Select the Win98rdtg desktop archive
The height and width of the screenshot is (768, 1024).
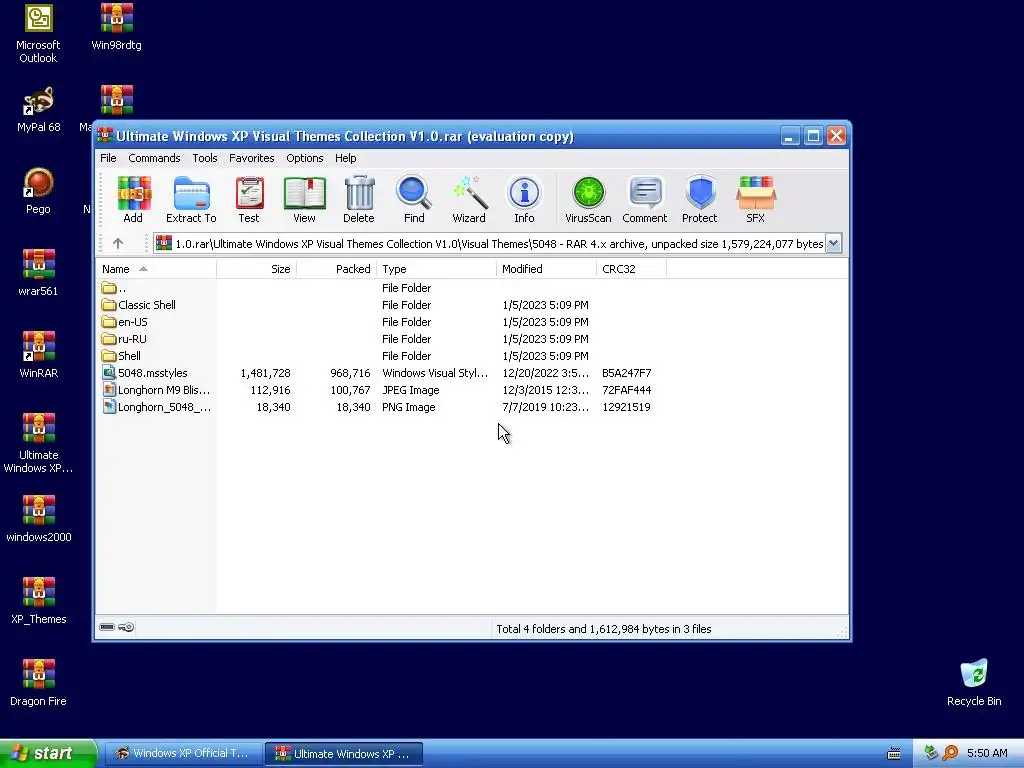[116, 27]
